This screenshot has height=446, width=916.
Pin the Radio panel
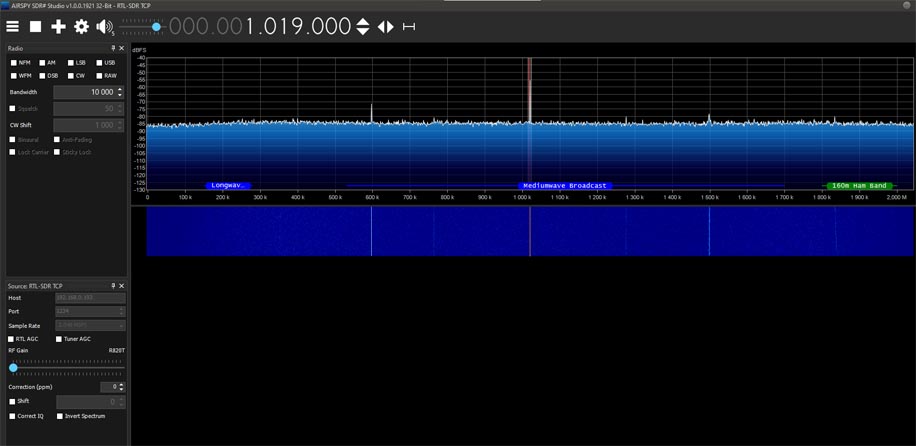(x=113, y=48)
